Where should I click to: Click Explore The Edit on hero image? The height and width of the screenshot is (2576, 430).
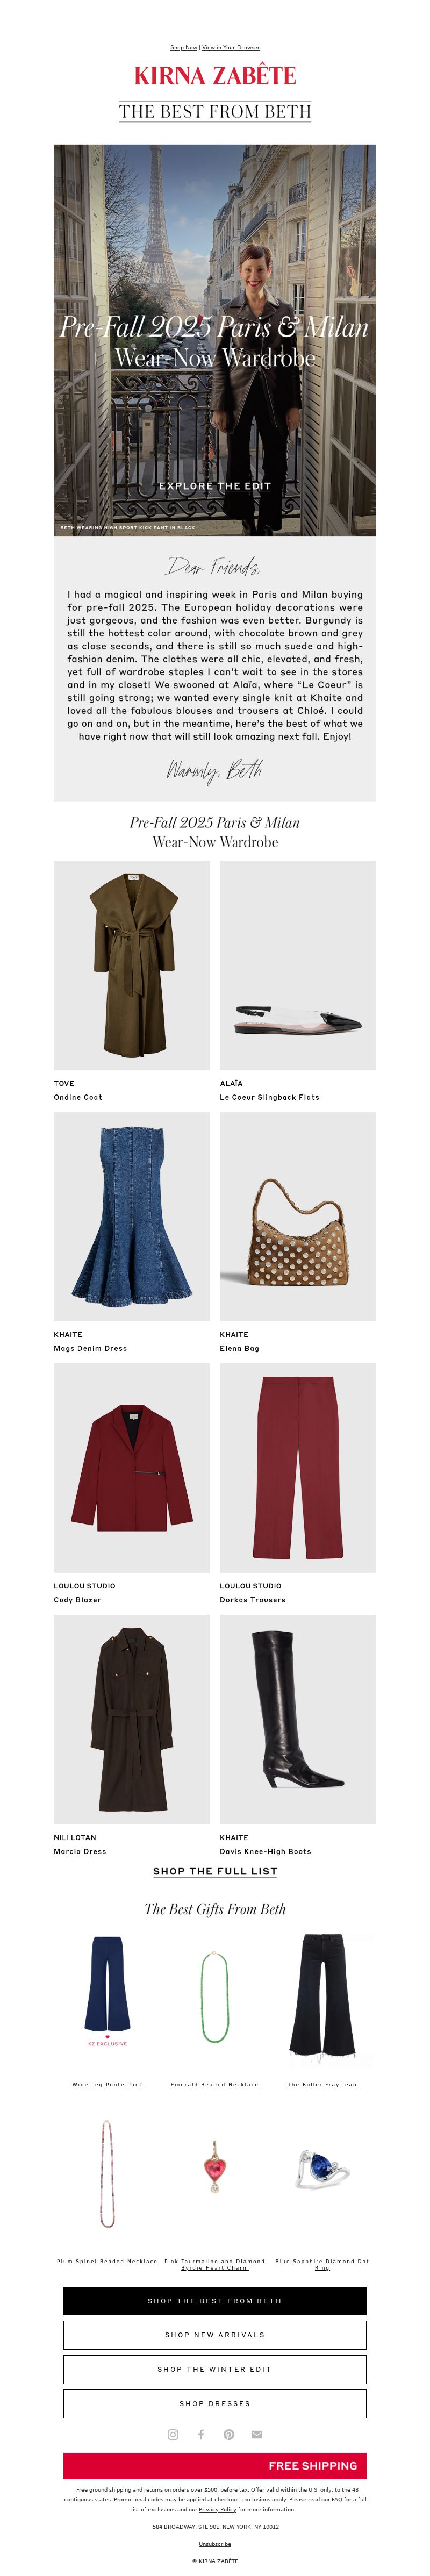[x=215, y=485]
